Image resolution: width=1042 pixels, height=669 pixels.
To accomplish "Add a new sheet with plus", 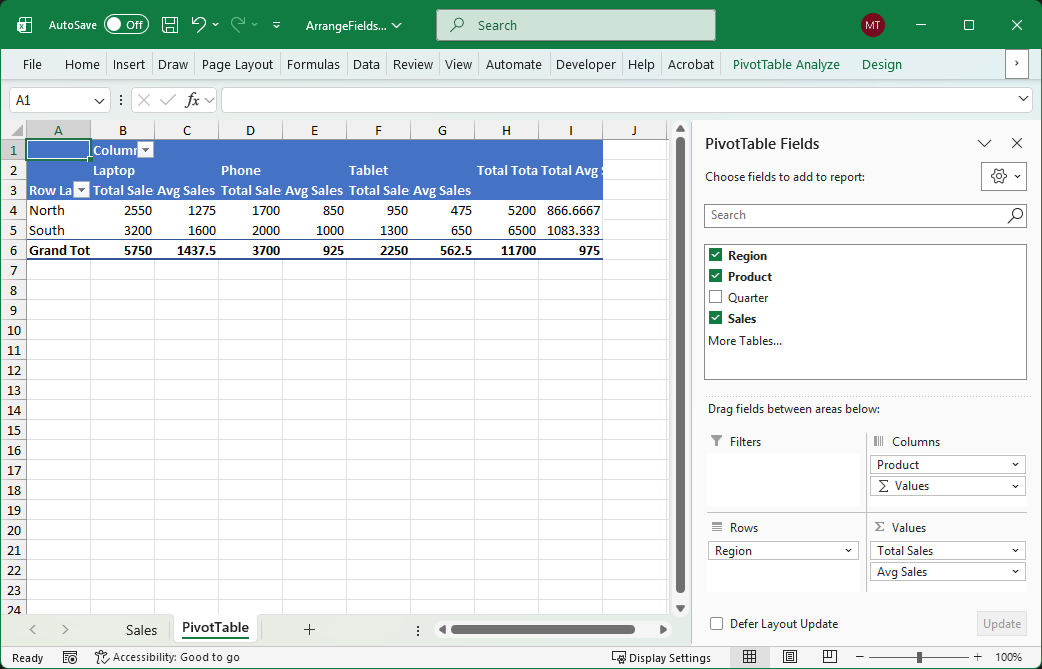I will point(309,629).
